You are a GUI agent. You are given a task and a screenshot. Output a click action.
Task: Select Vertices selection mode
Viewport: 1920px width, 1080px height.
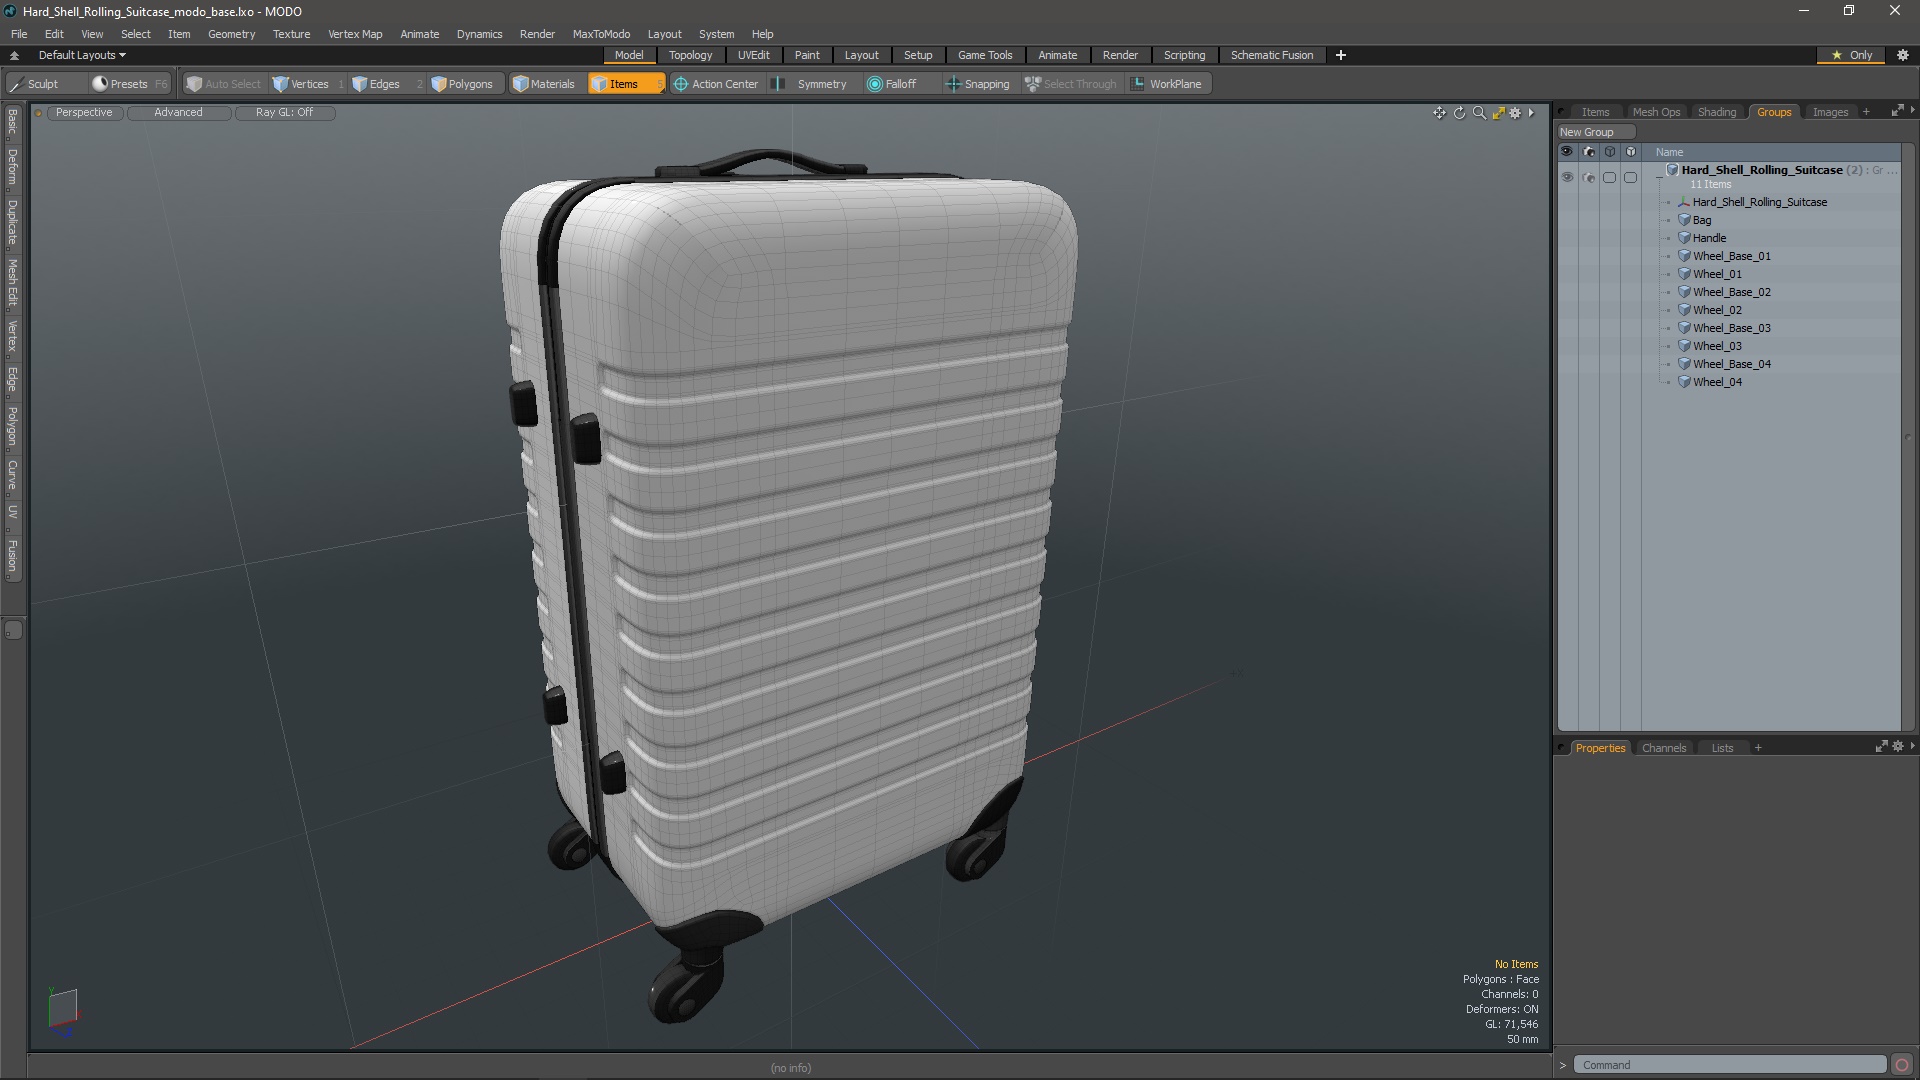[301, 84]
